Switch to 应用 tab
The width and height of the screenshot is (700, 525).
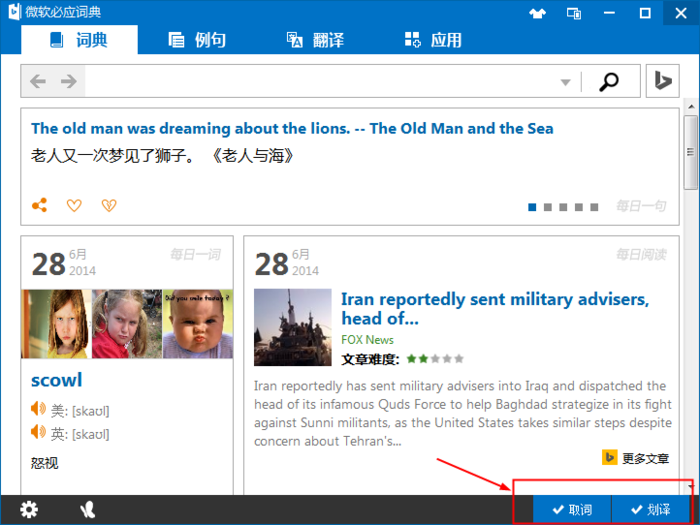(x=433, y=40)
